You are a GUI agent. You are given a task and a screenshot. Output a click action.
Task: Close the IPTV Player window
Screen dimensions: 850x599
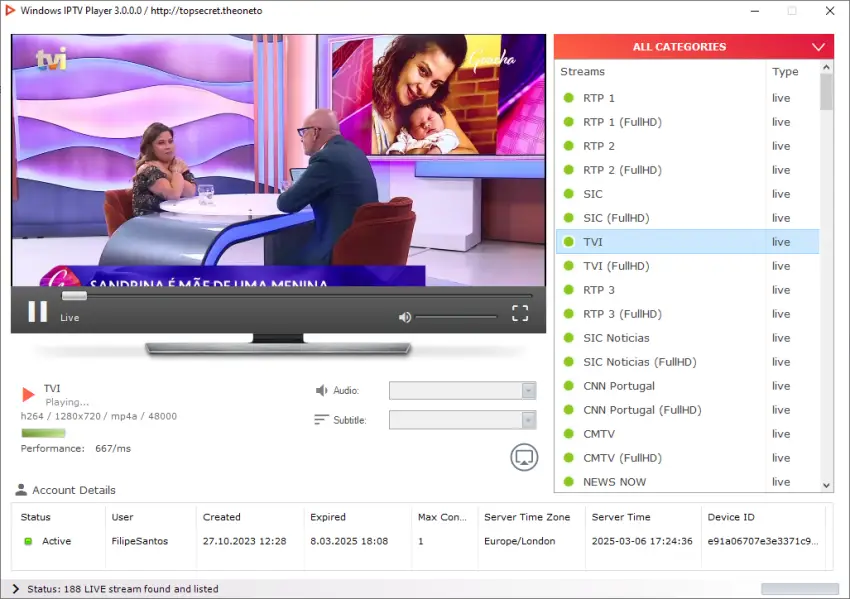tap(830, 11)
